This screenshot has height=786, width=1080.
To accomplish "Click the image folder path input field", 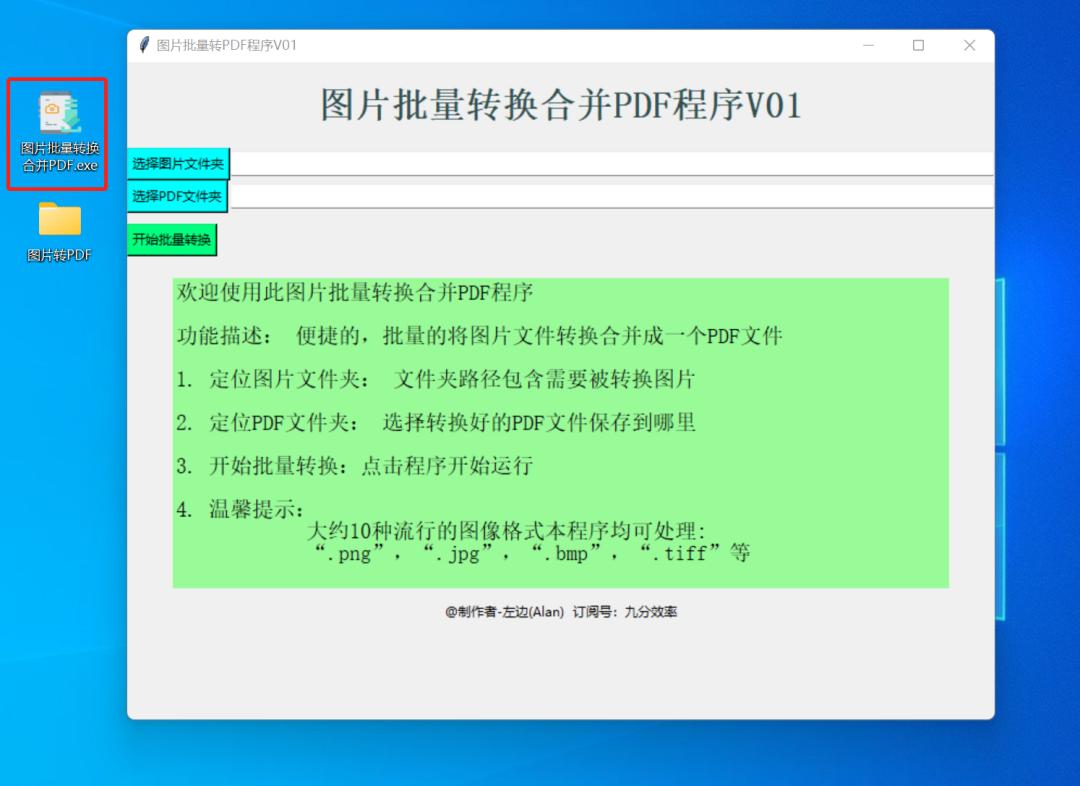I will (600, 163).
